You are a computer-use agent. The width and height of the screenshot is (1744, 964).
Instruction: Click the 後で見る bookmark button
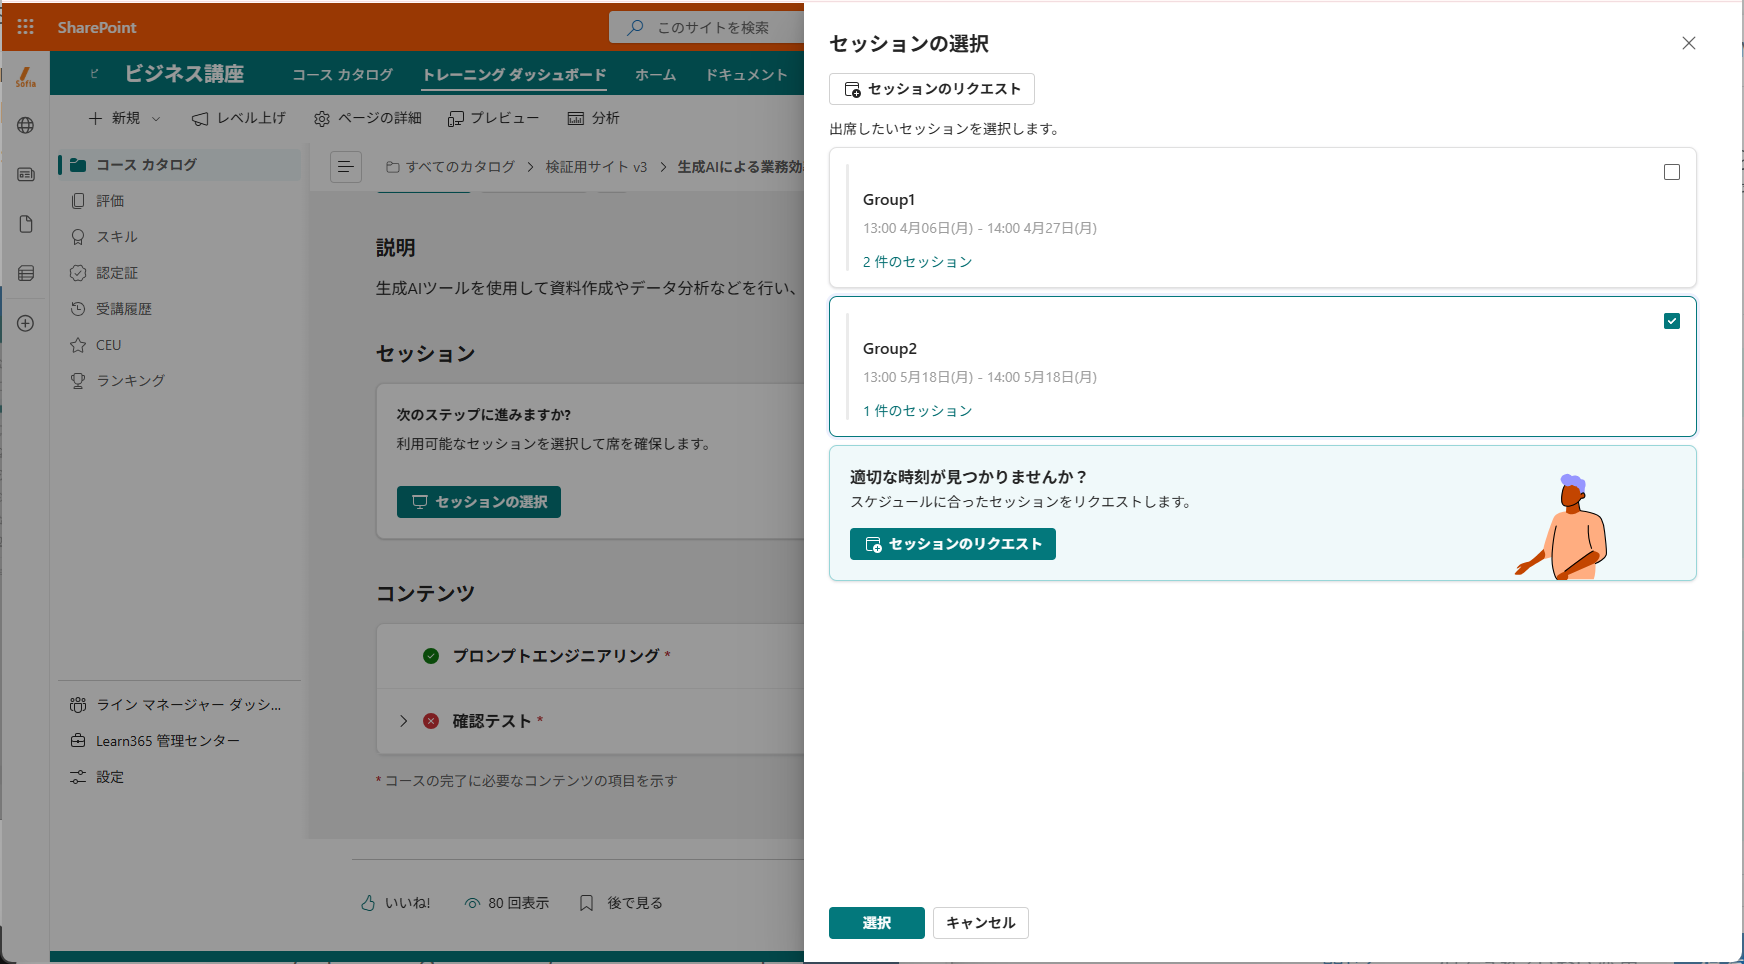(x=621, y=903)
